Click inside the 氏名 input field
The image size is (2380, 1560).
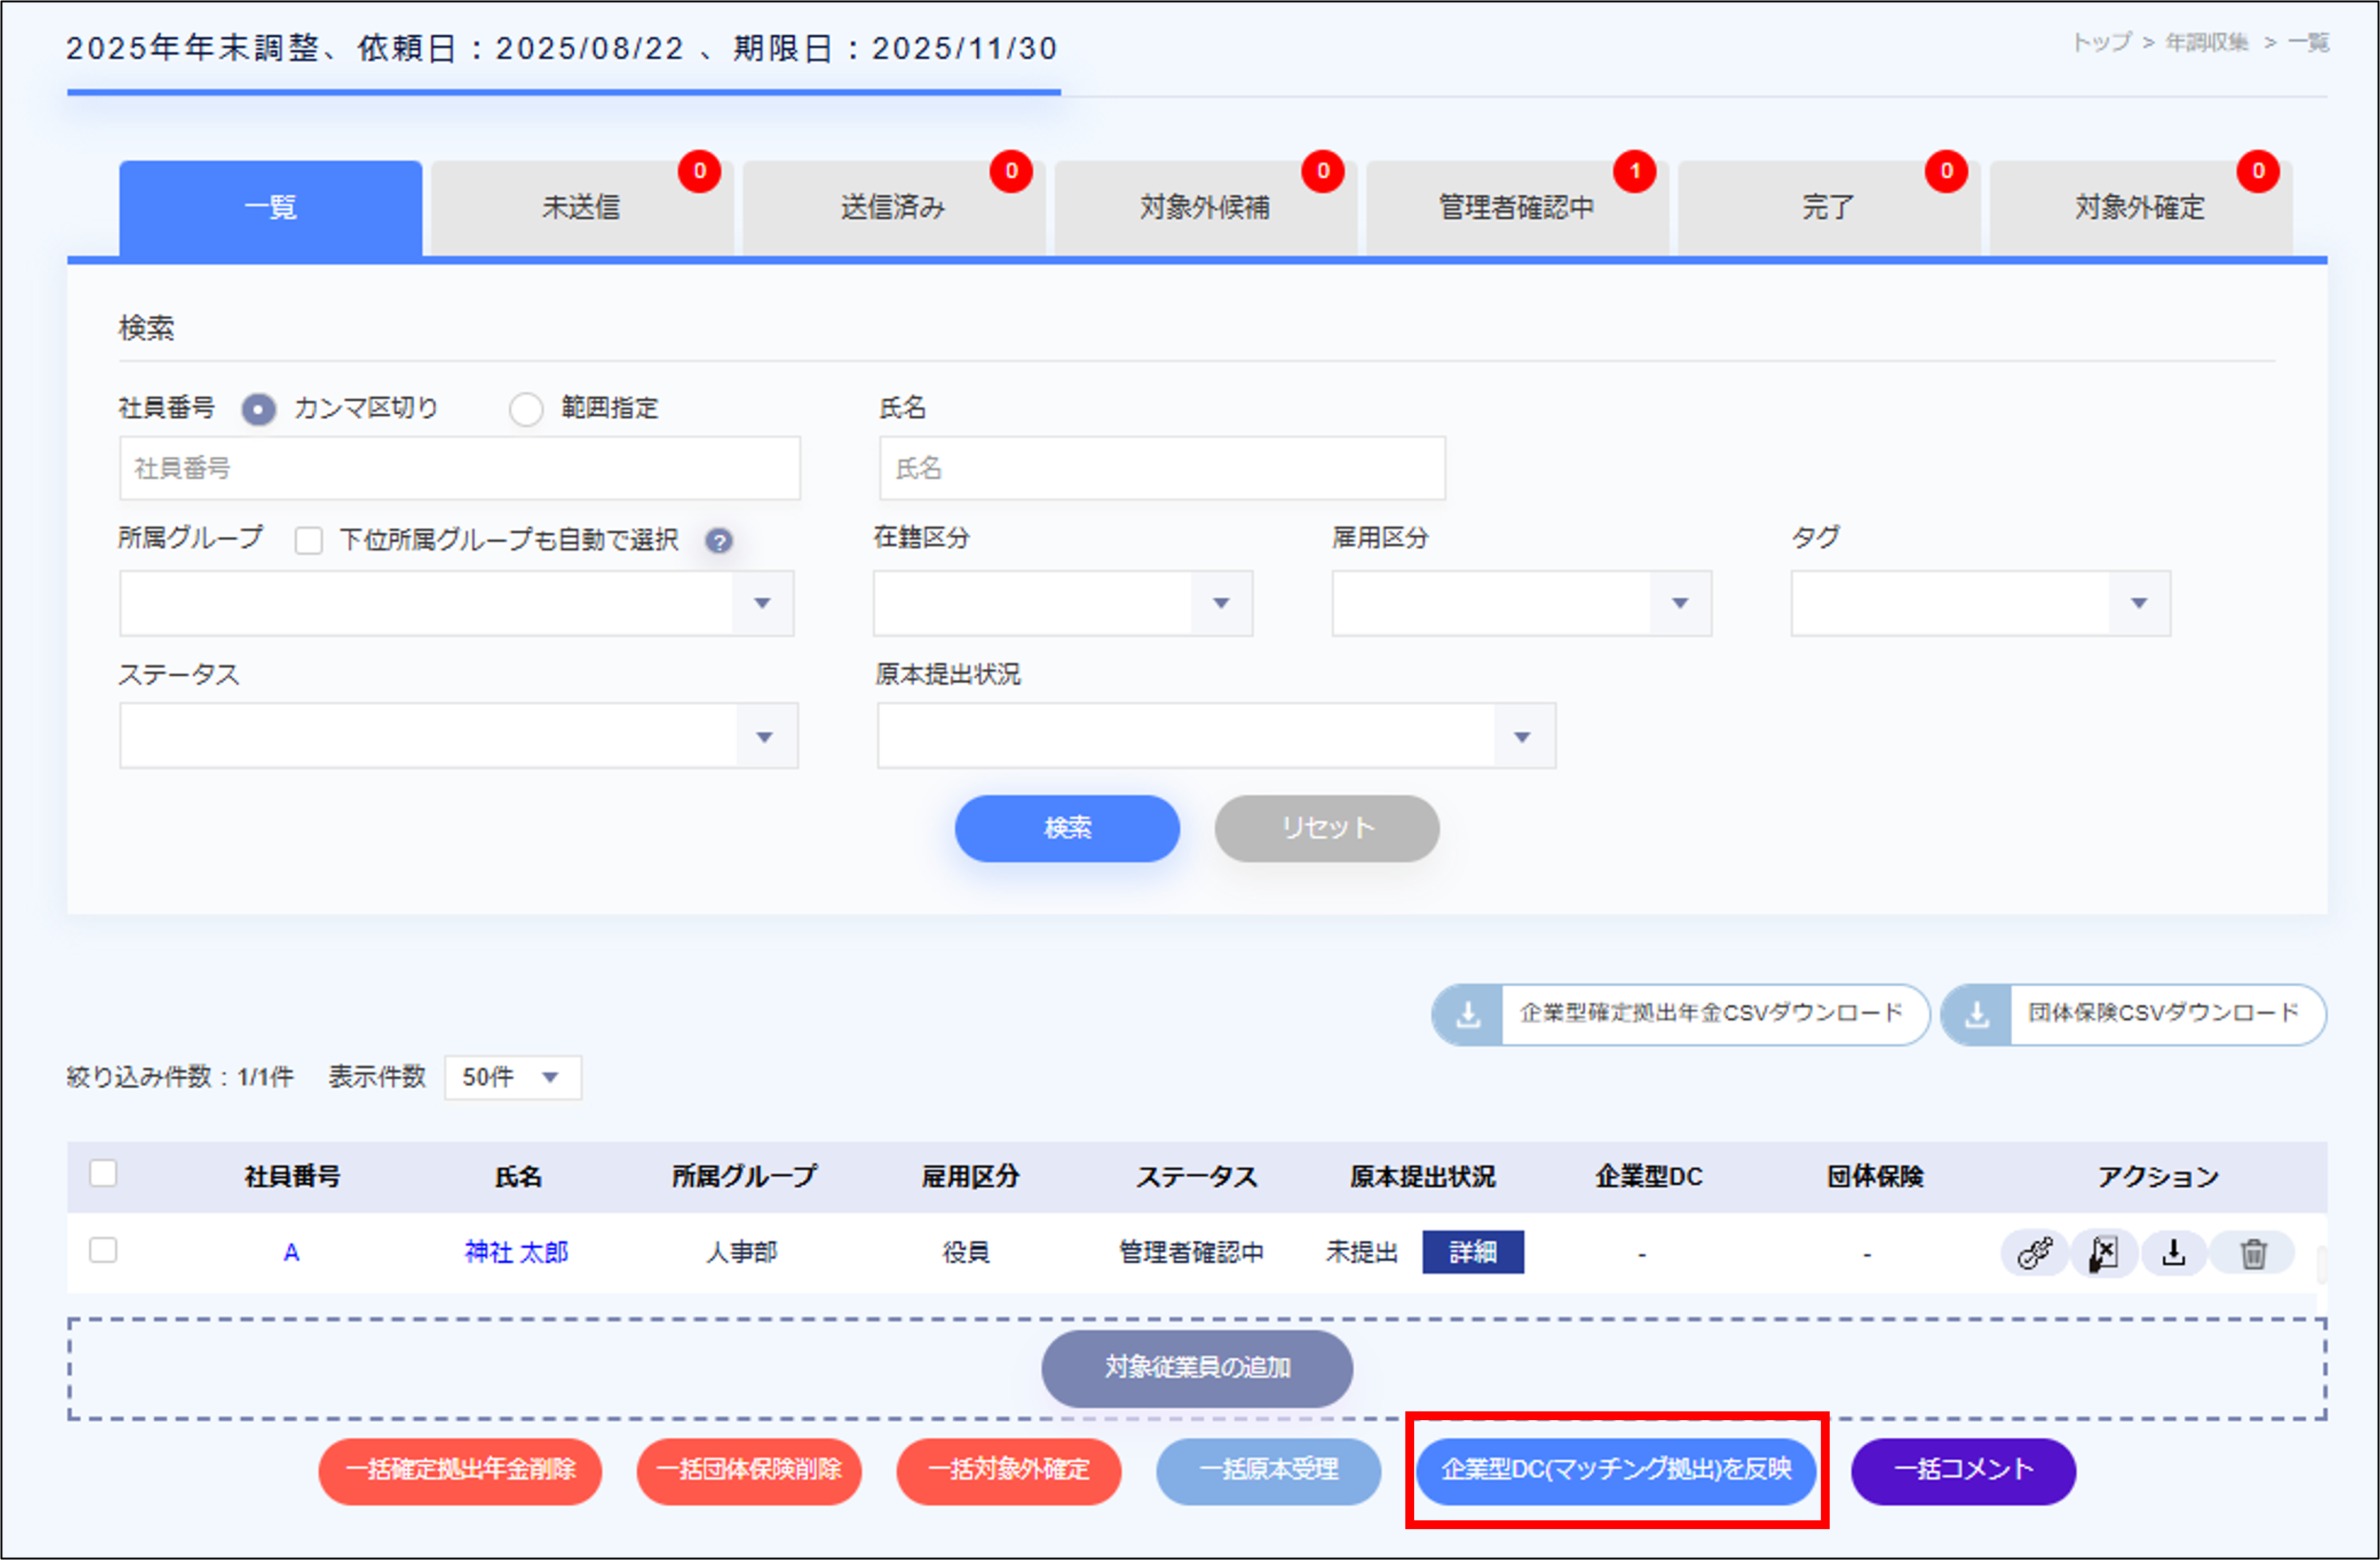1160,467
